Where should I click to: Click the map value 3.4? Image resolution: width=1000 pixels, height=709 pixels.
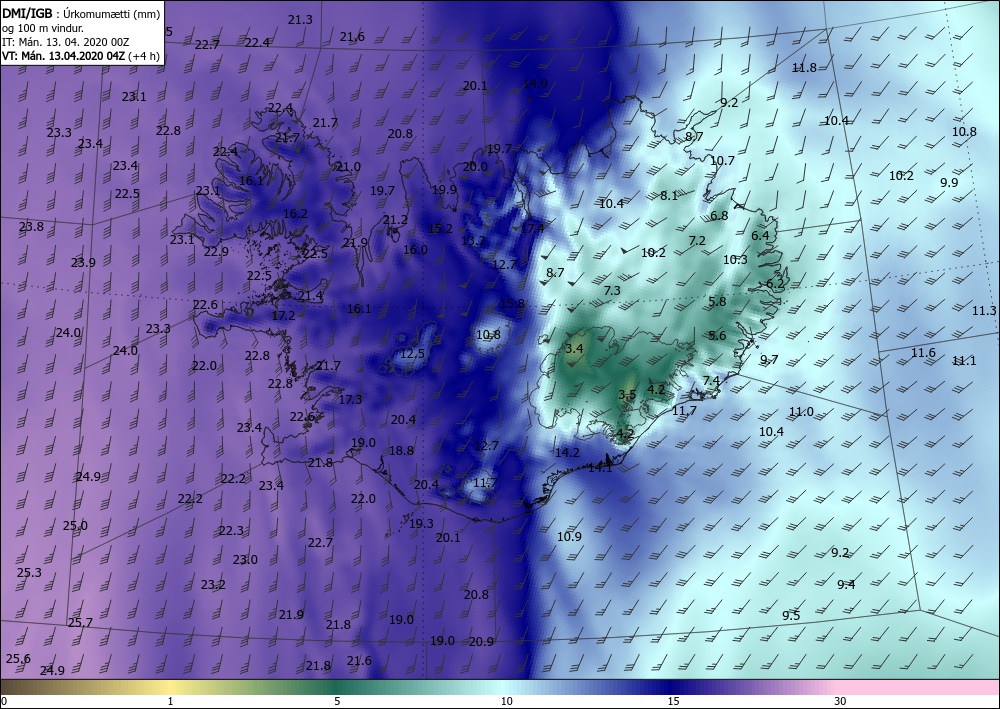[x=575, y=348]
